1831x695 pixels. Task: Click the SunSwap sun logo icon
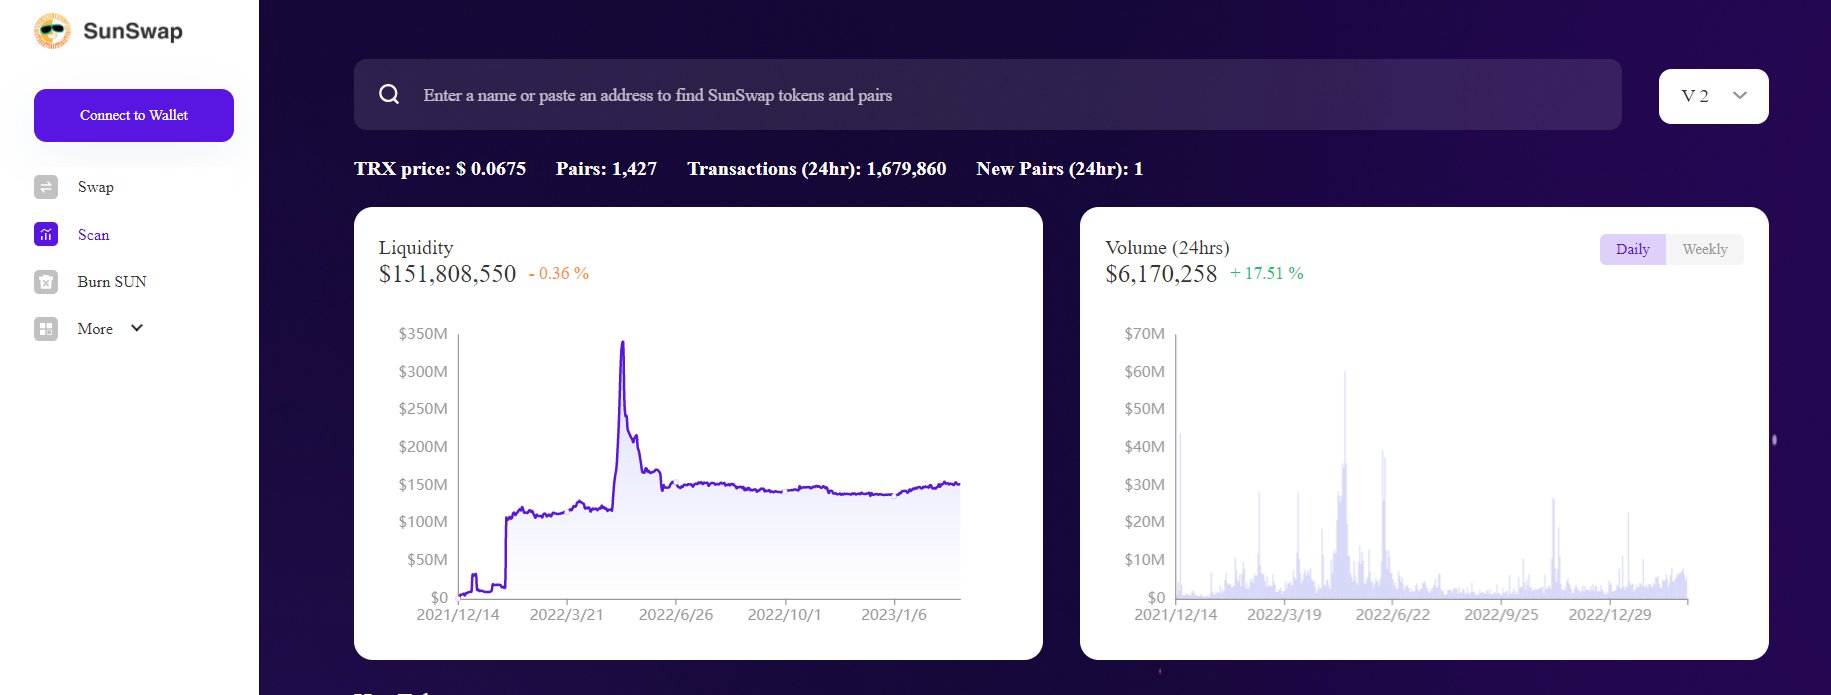point(52,31)
